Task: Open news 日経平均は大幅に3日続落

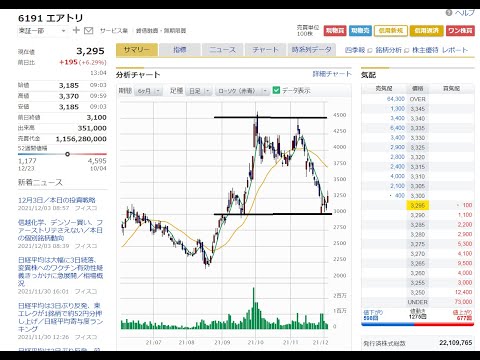Action: pos(60,272)
